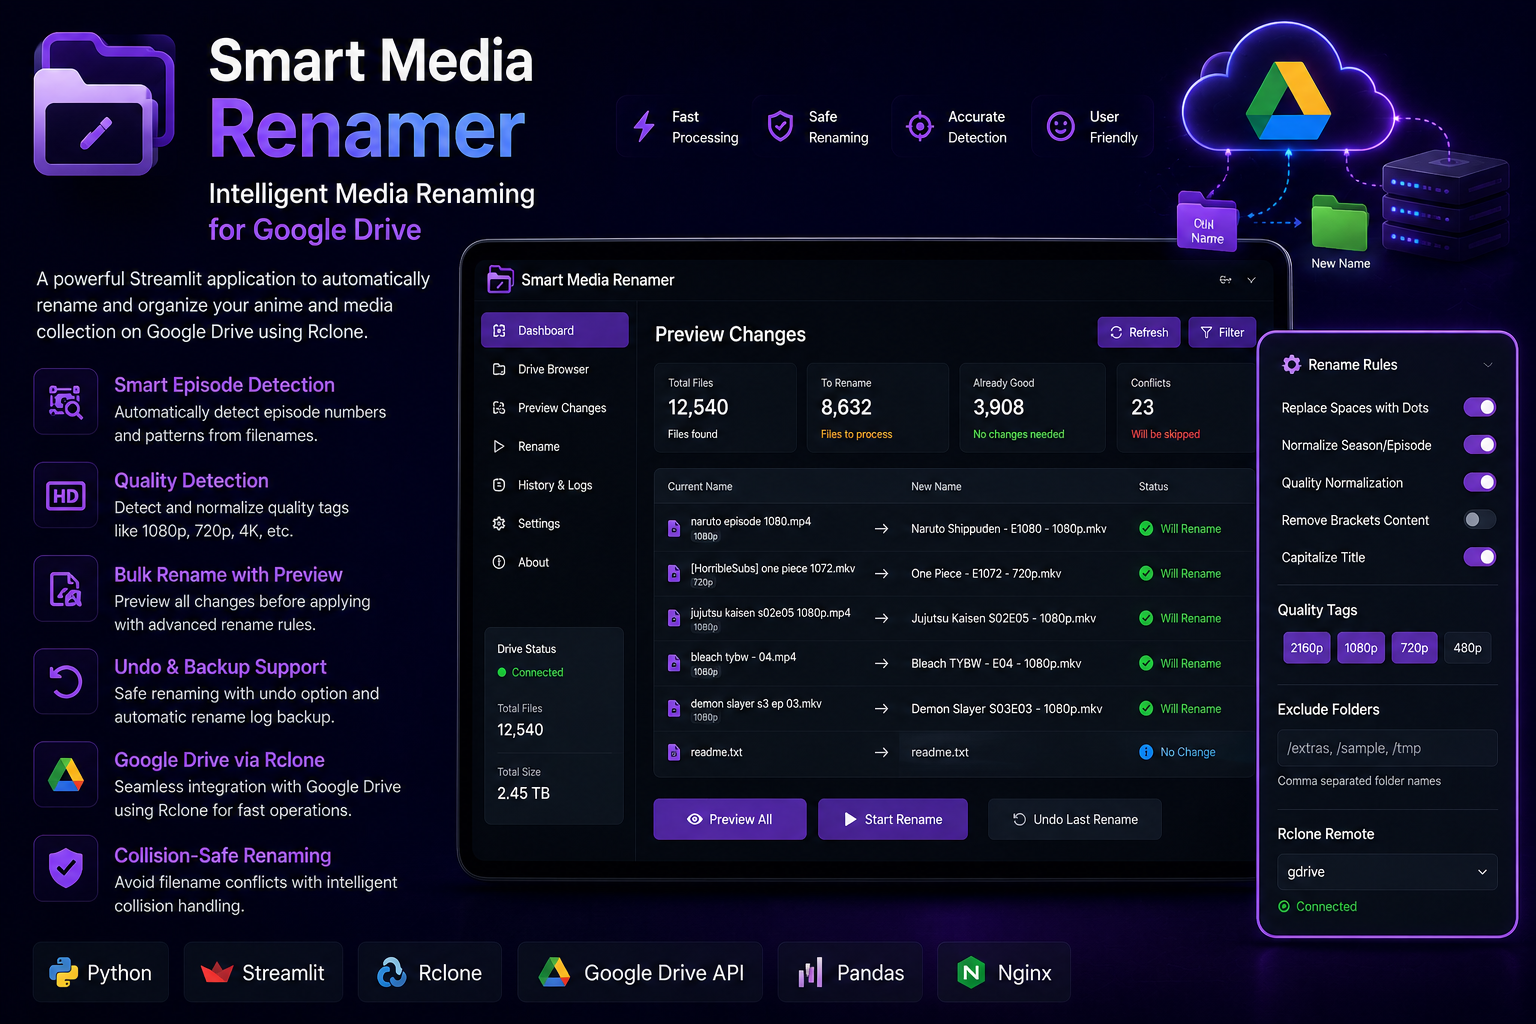Viewport: 1536px width, 1024px height.
Task: Click green check status for One Piece row
Action: 1146,573
